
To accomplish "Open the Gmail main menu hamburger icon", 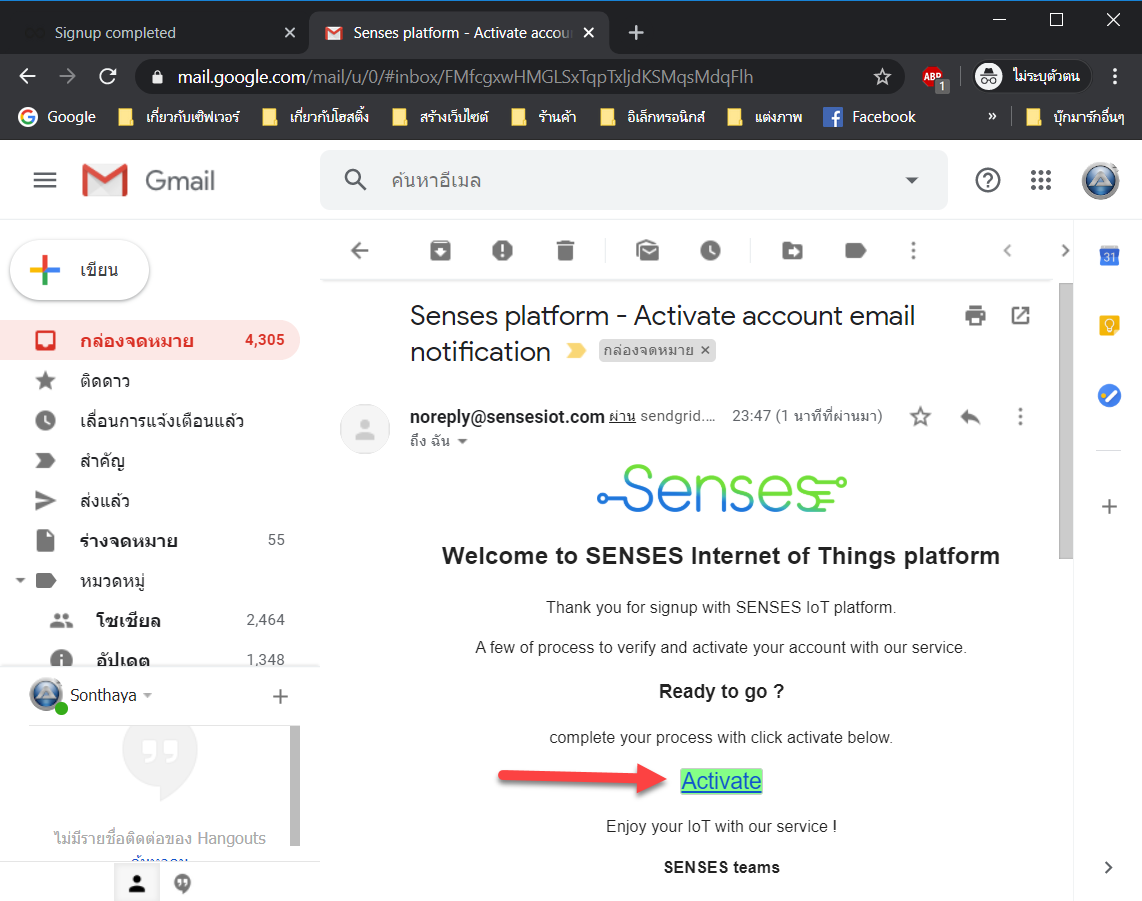I will [44, 180].
